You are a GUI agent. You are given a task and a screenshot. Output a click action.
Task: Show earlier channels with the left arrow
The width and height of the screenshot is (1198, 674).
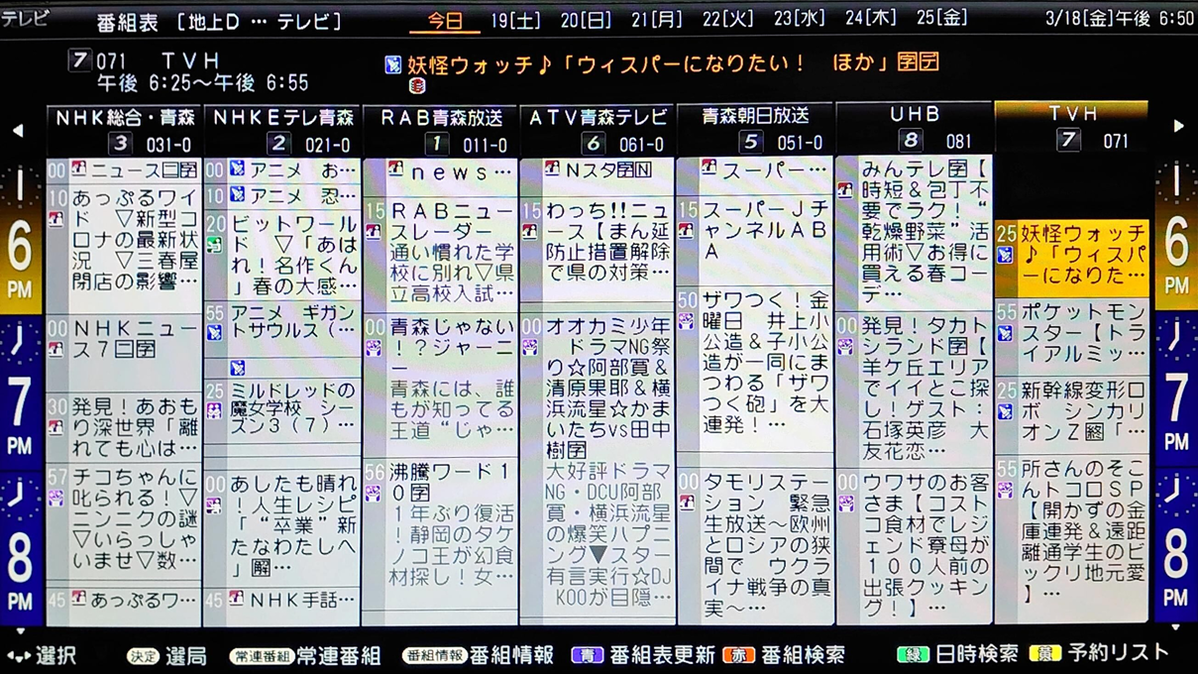pos(18,130)
